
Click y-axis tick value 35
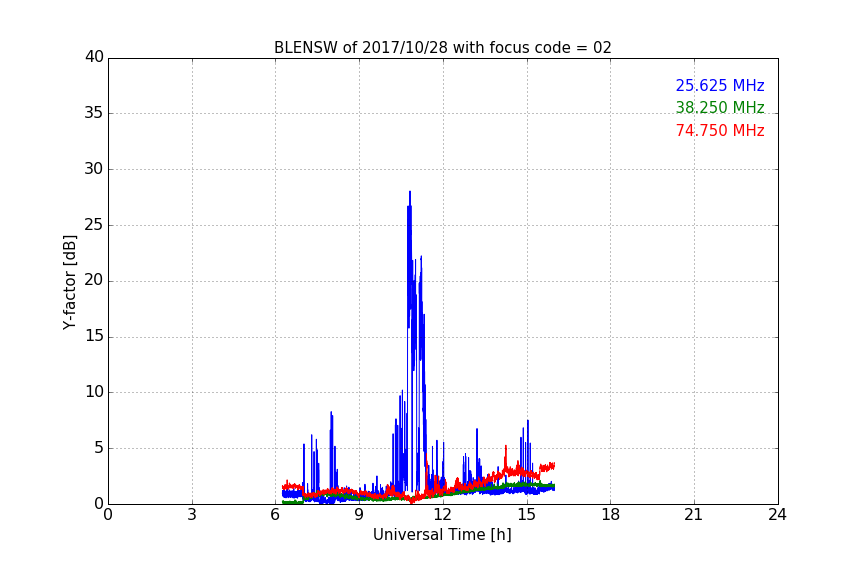[x=94, y=113]
